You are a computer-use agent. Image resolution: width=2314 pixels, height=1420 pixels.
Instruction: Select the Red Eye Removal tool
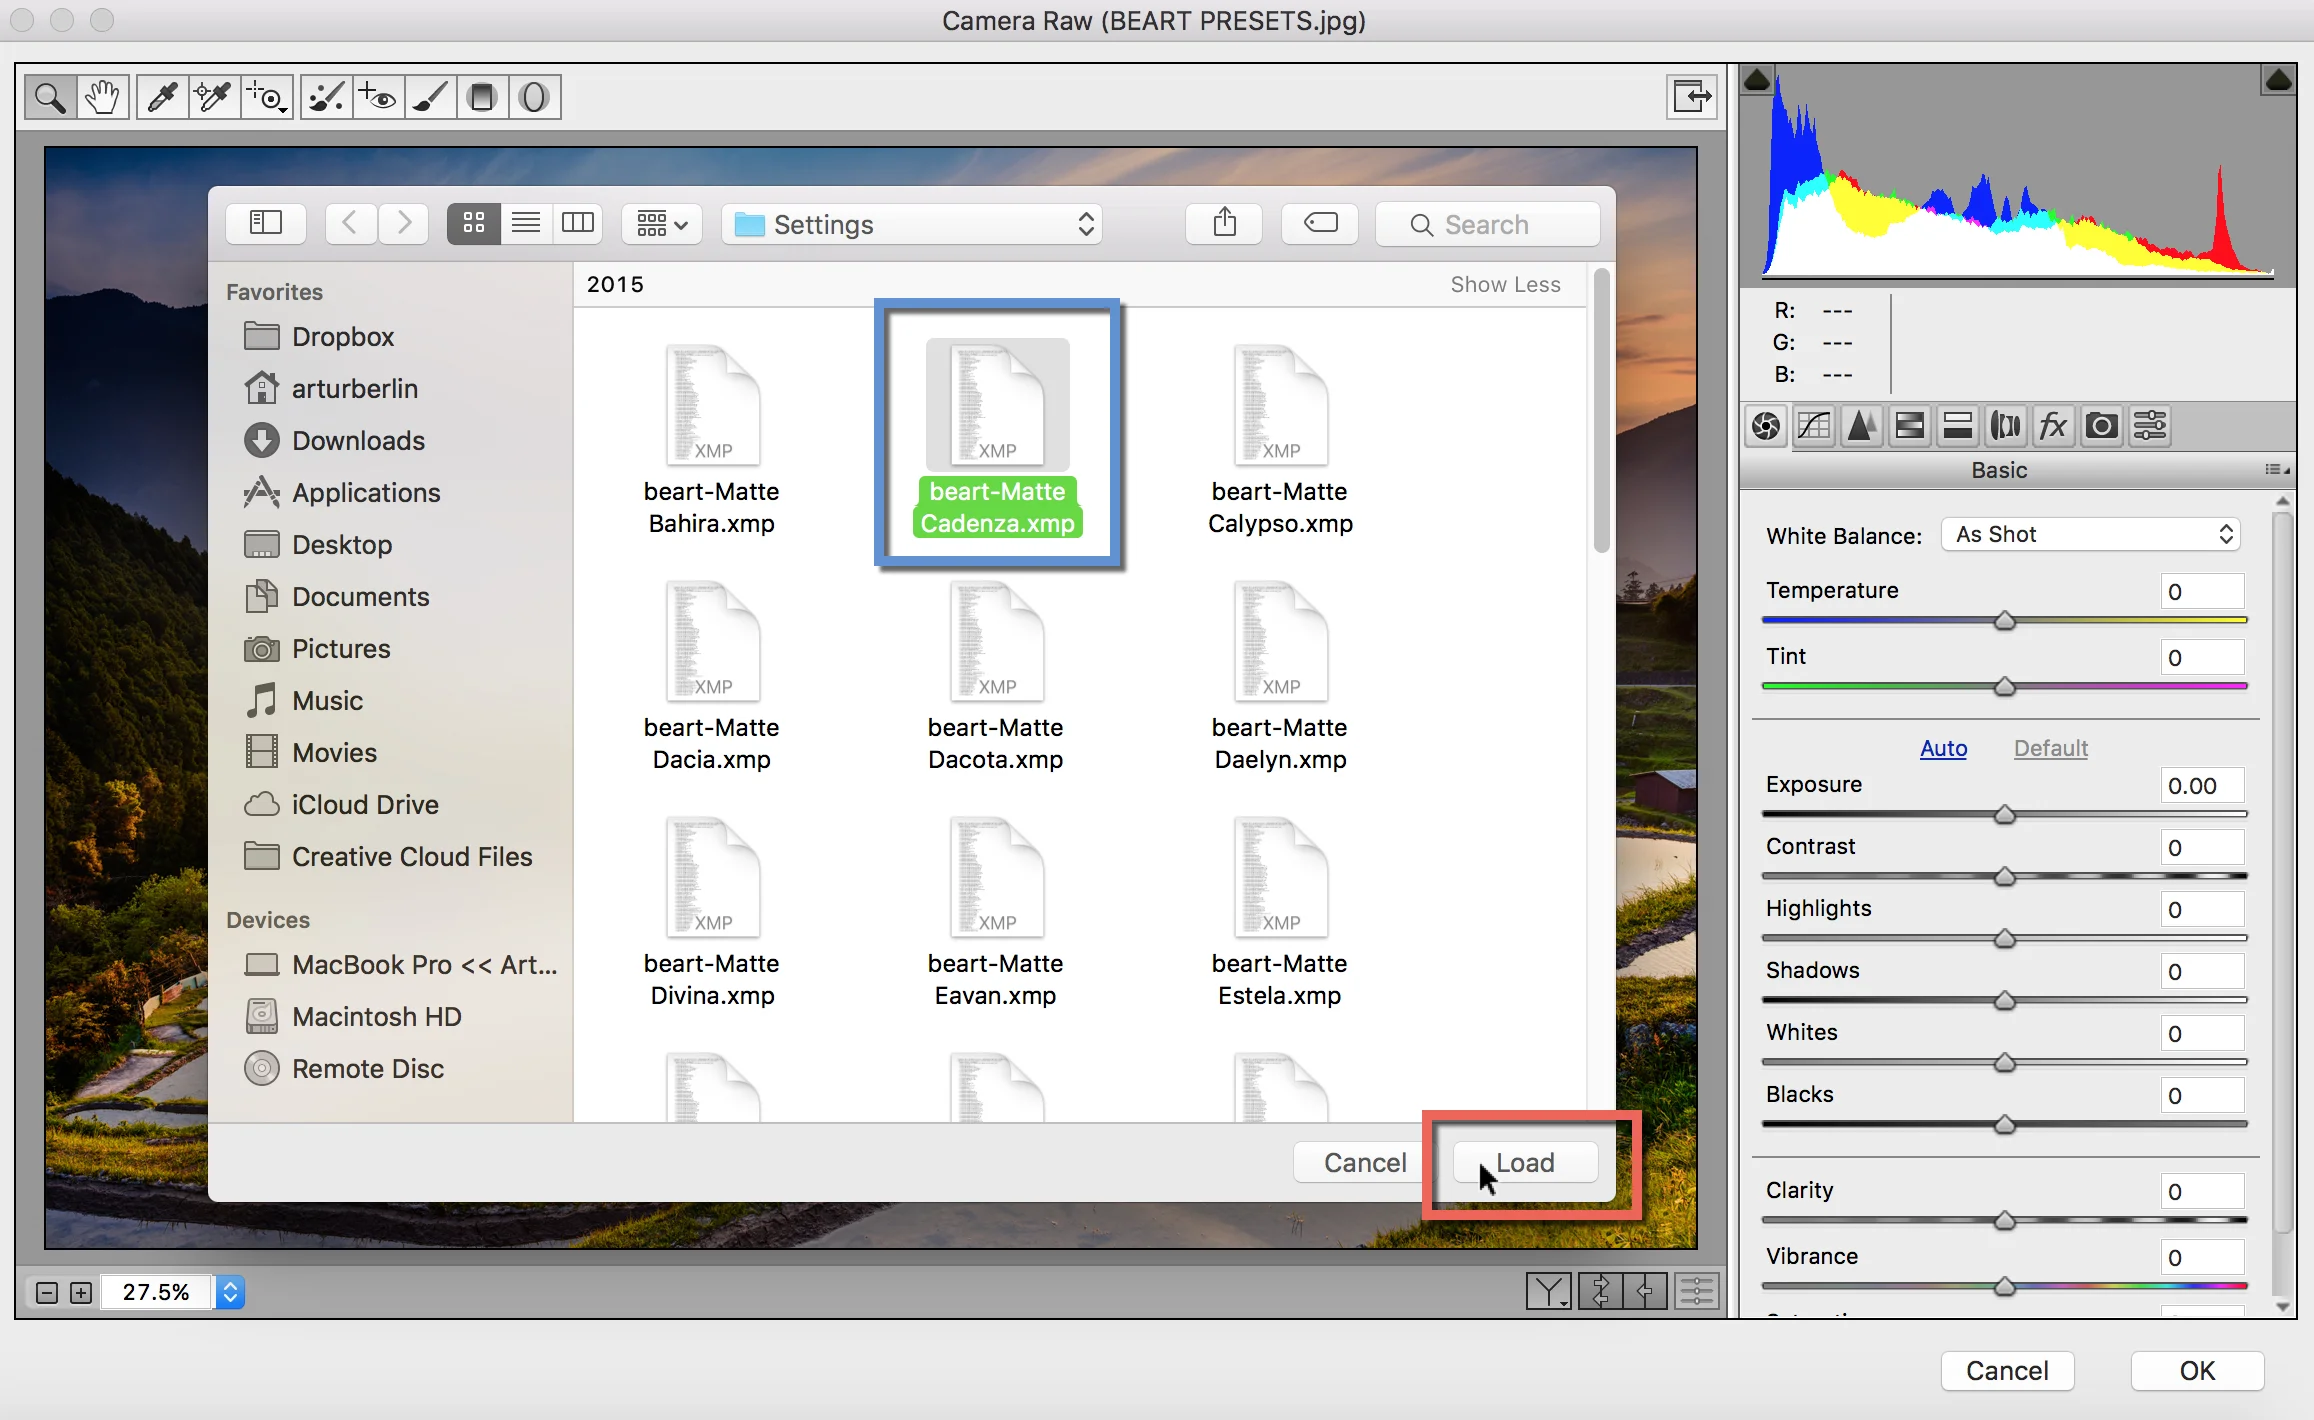[377, 96]
